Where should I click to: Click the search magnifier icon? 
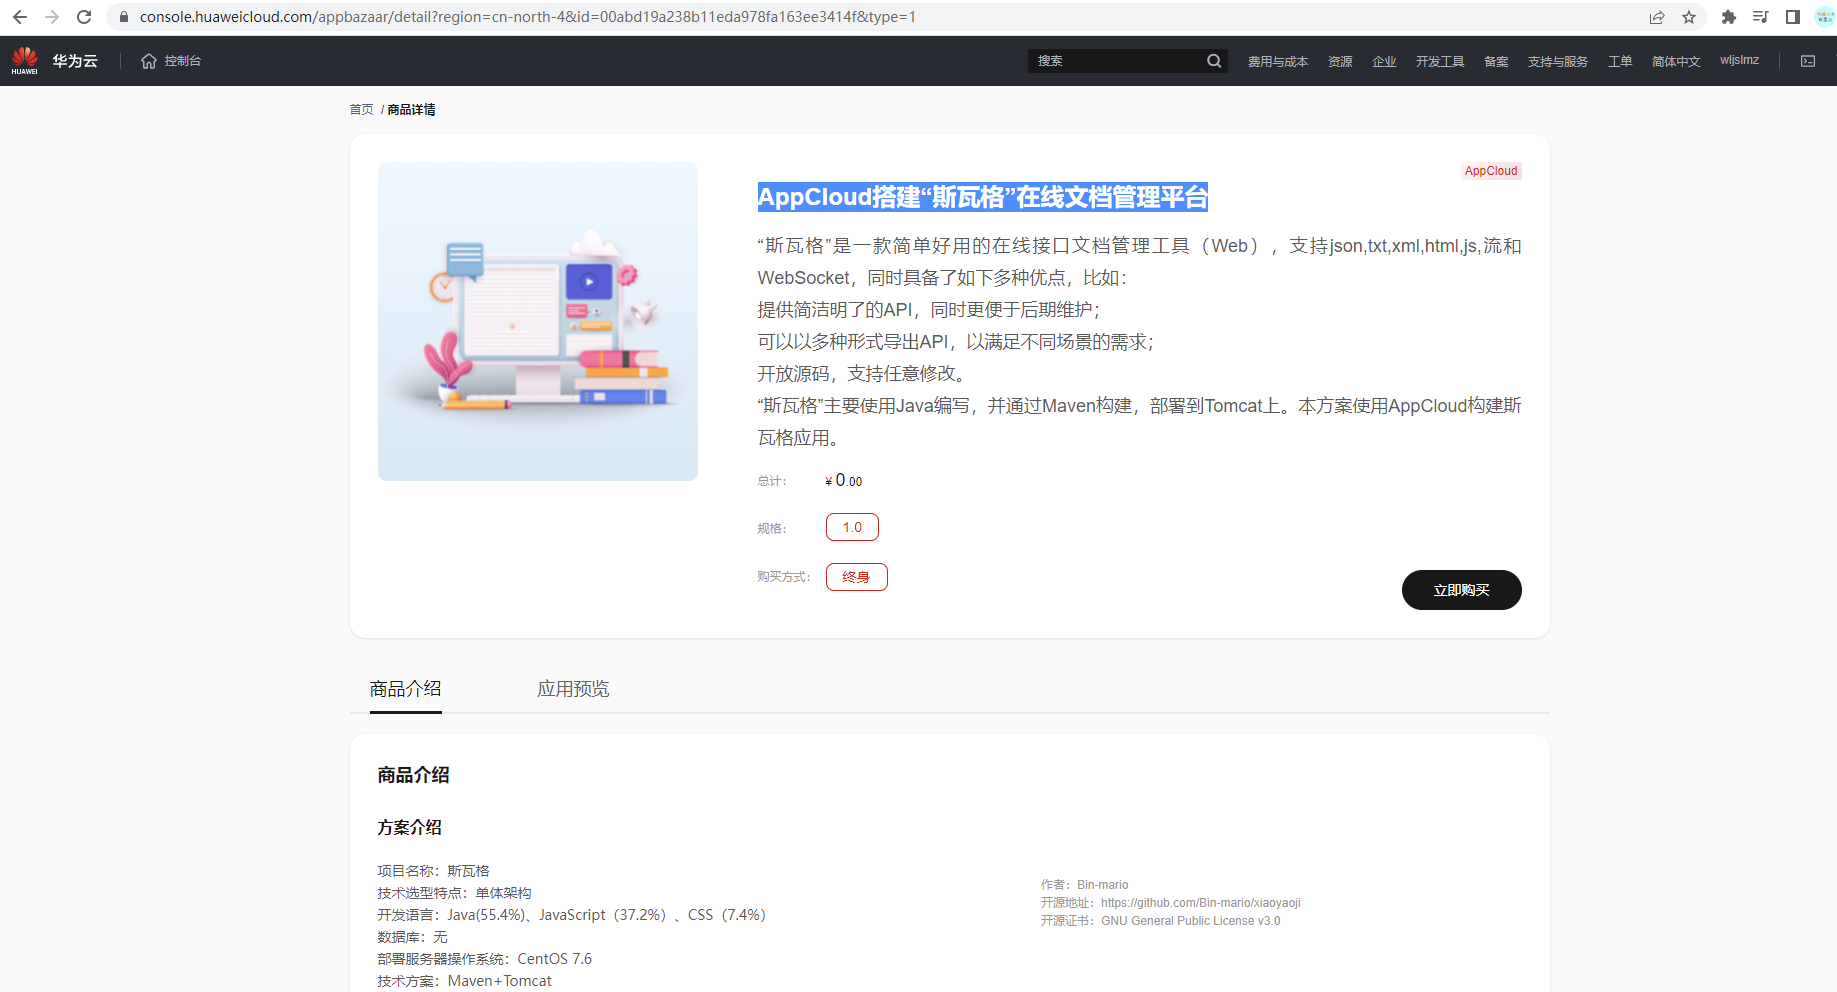[1214, 61]
